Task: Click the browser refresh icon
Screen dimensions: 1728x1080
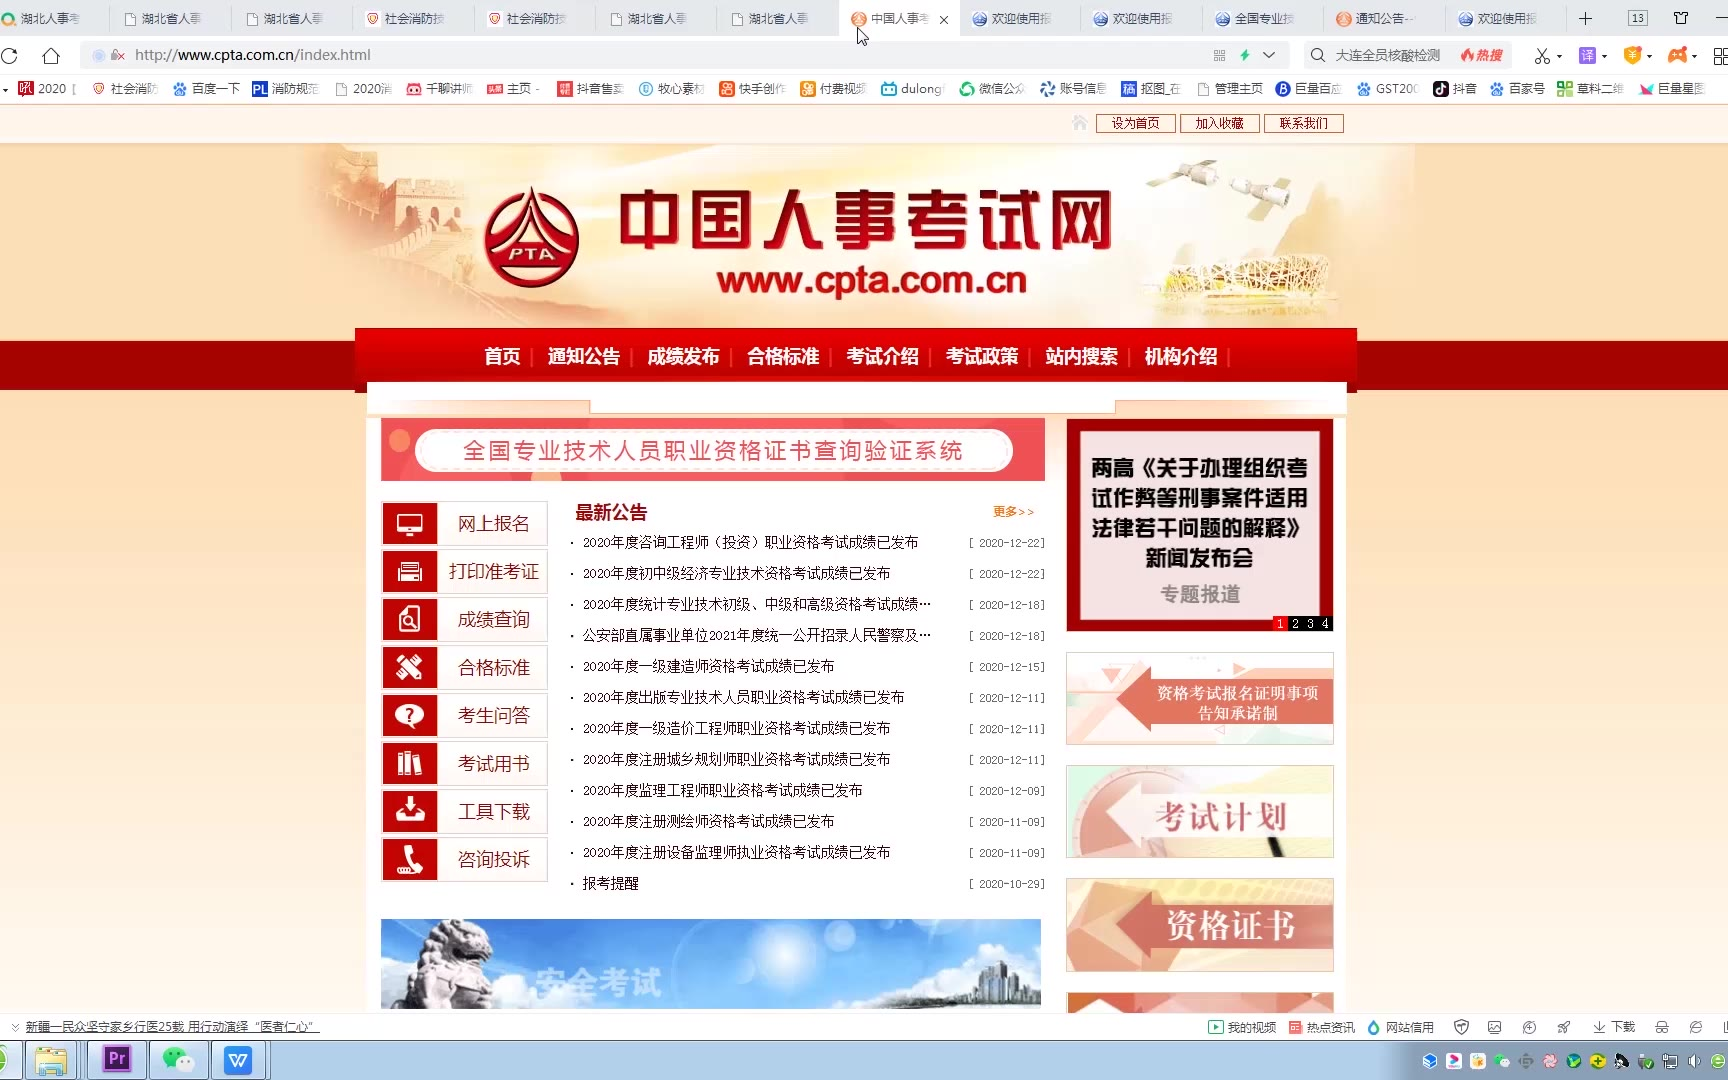Action: pyautogui.click(x=9, y=56)
